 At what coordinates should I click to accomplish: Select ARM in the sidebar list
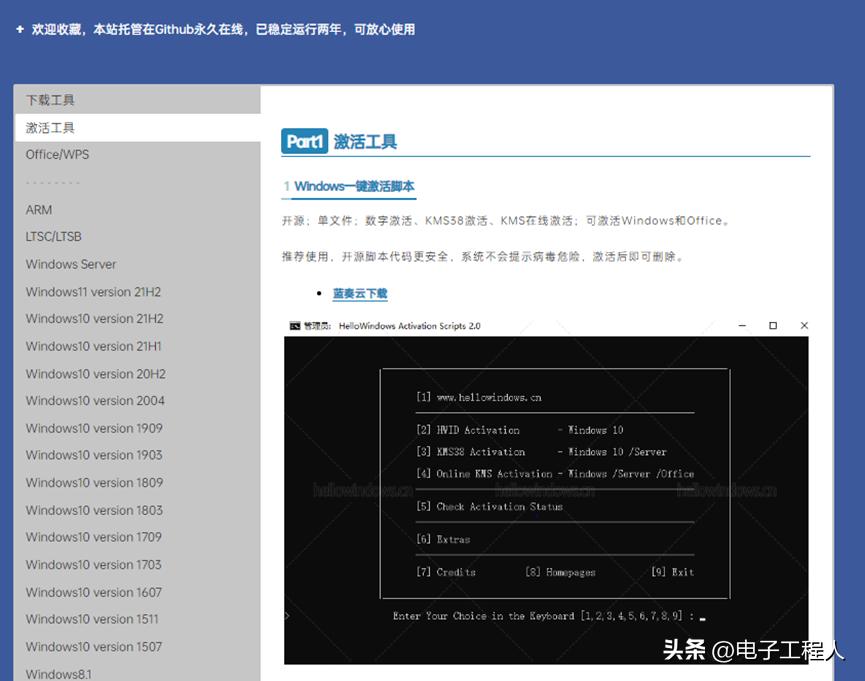(39, 209)
